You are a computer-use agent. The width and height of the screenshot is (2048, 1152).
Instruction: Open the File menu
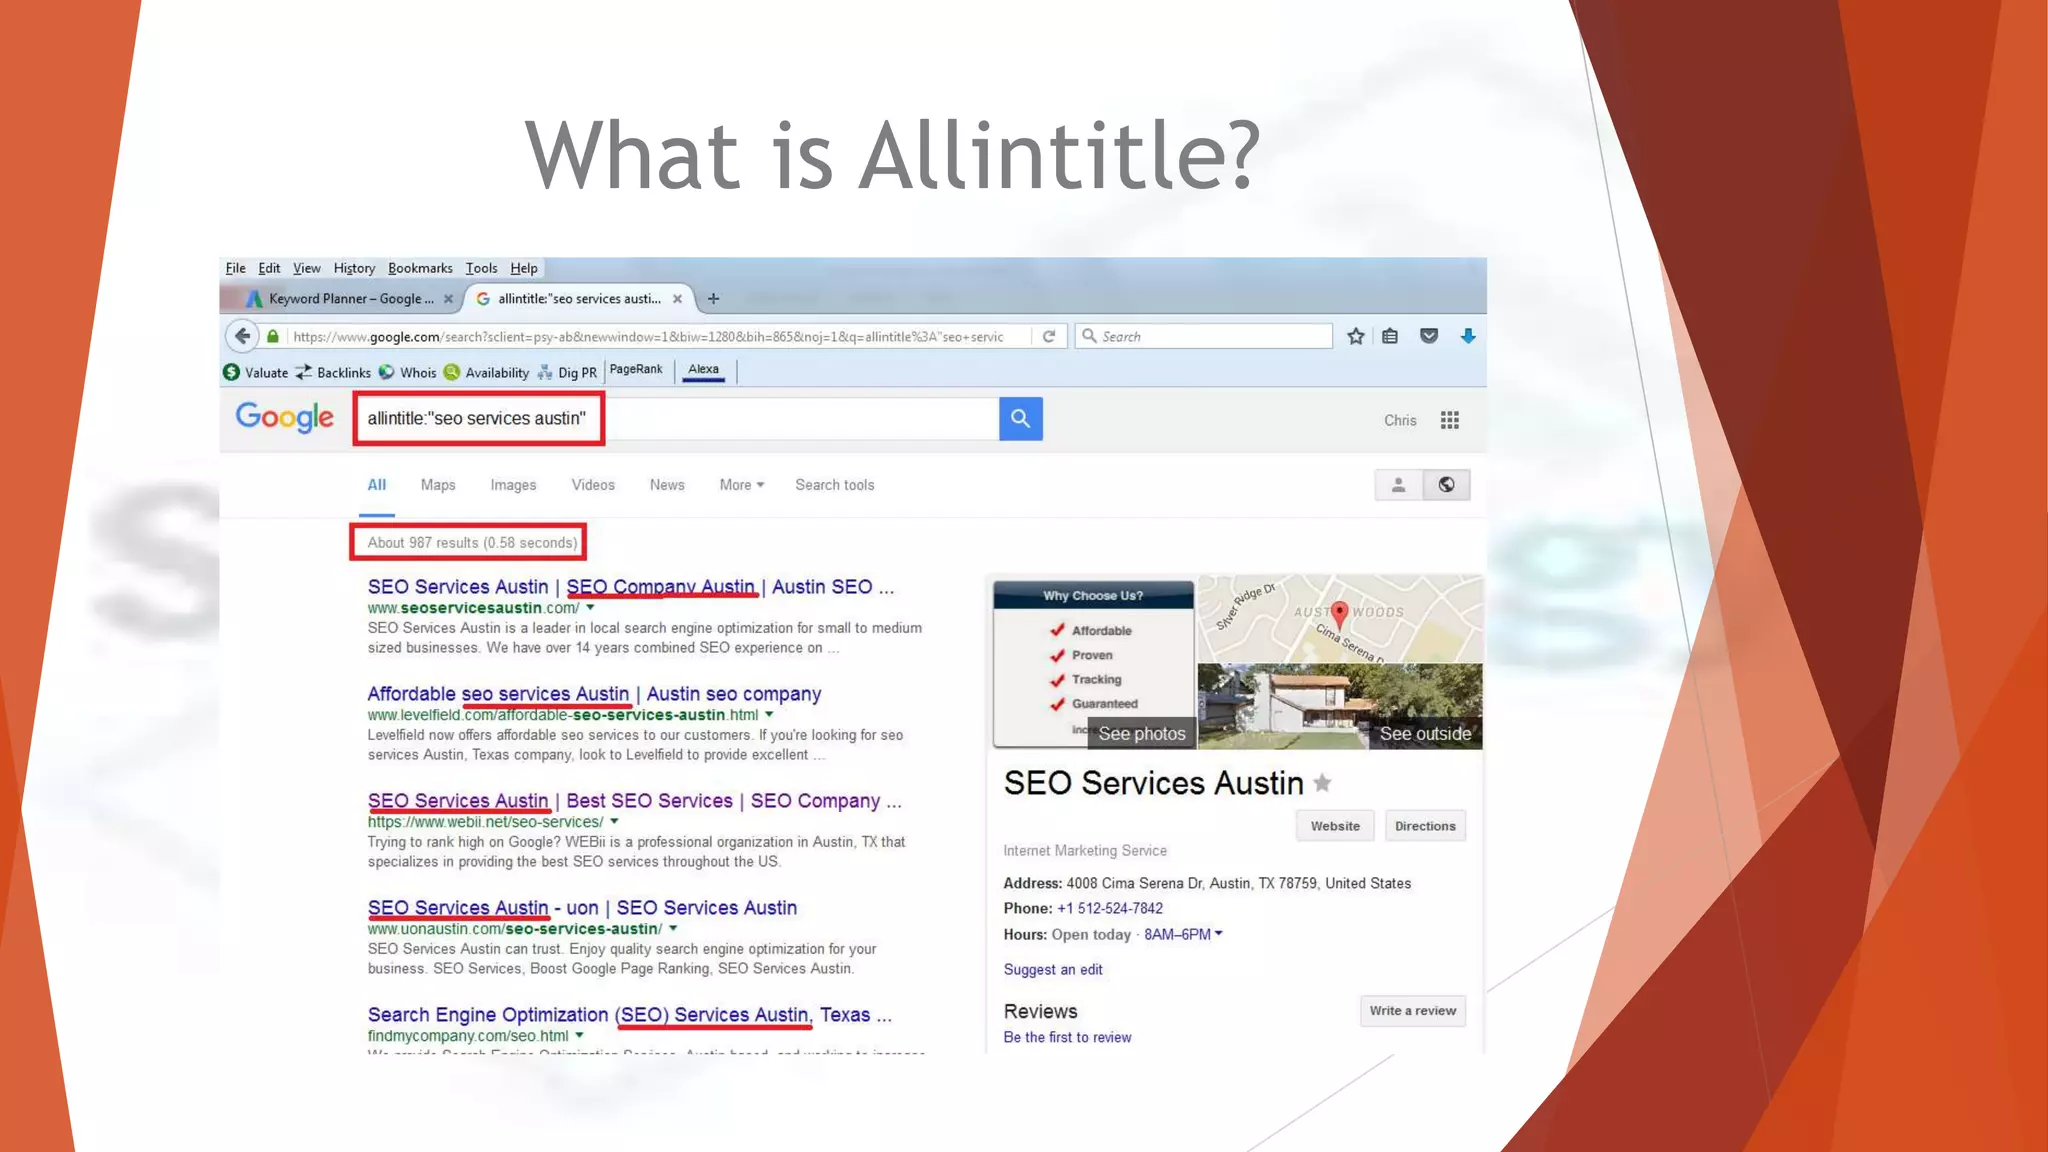pyautogui.click(x=235, y=268)
